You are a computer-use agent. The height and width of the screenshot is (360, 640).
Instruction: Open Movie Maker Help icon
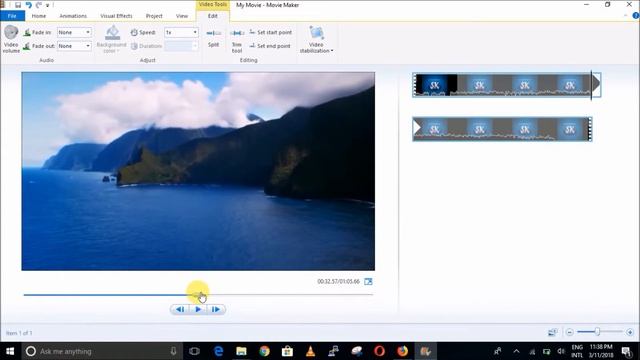click(x=636, y=16)
